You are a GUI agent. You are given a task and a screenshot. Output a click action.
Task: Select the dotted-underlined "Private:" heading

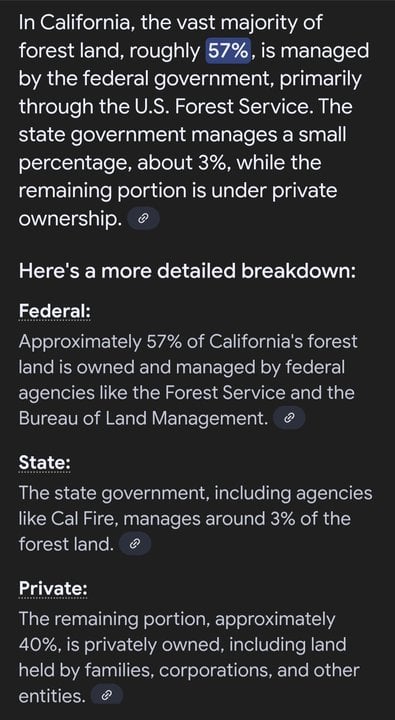(x=53, y=589)
